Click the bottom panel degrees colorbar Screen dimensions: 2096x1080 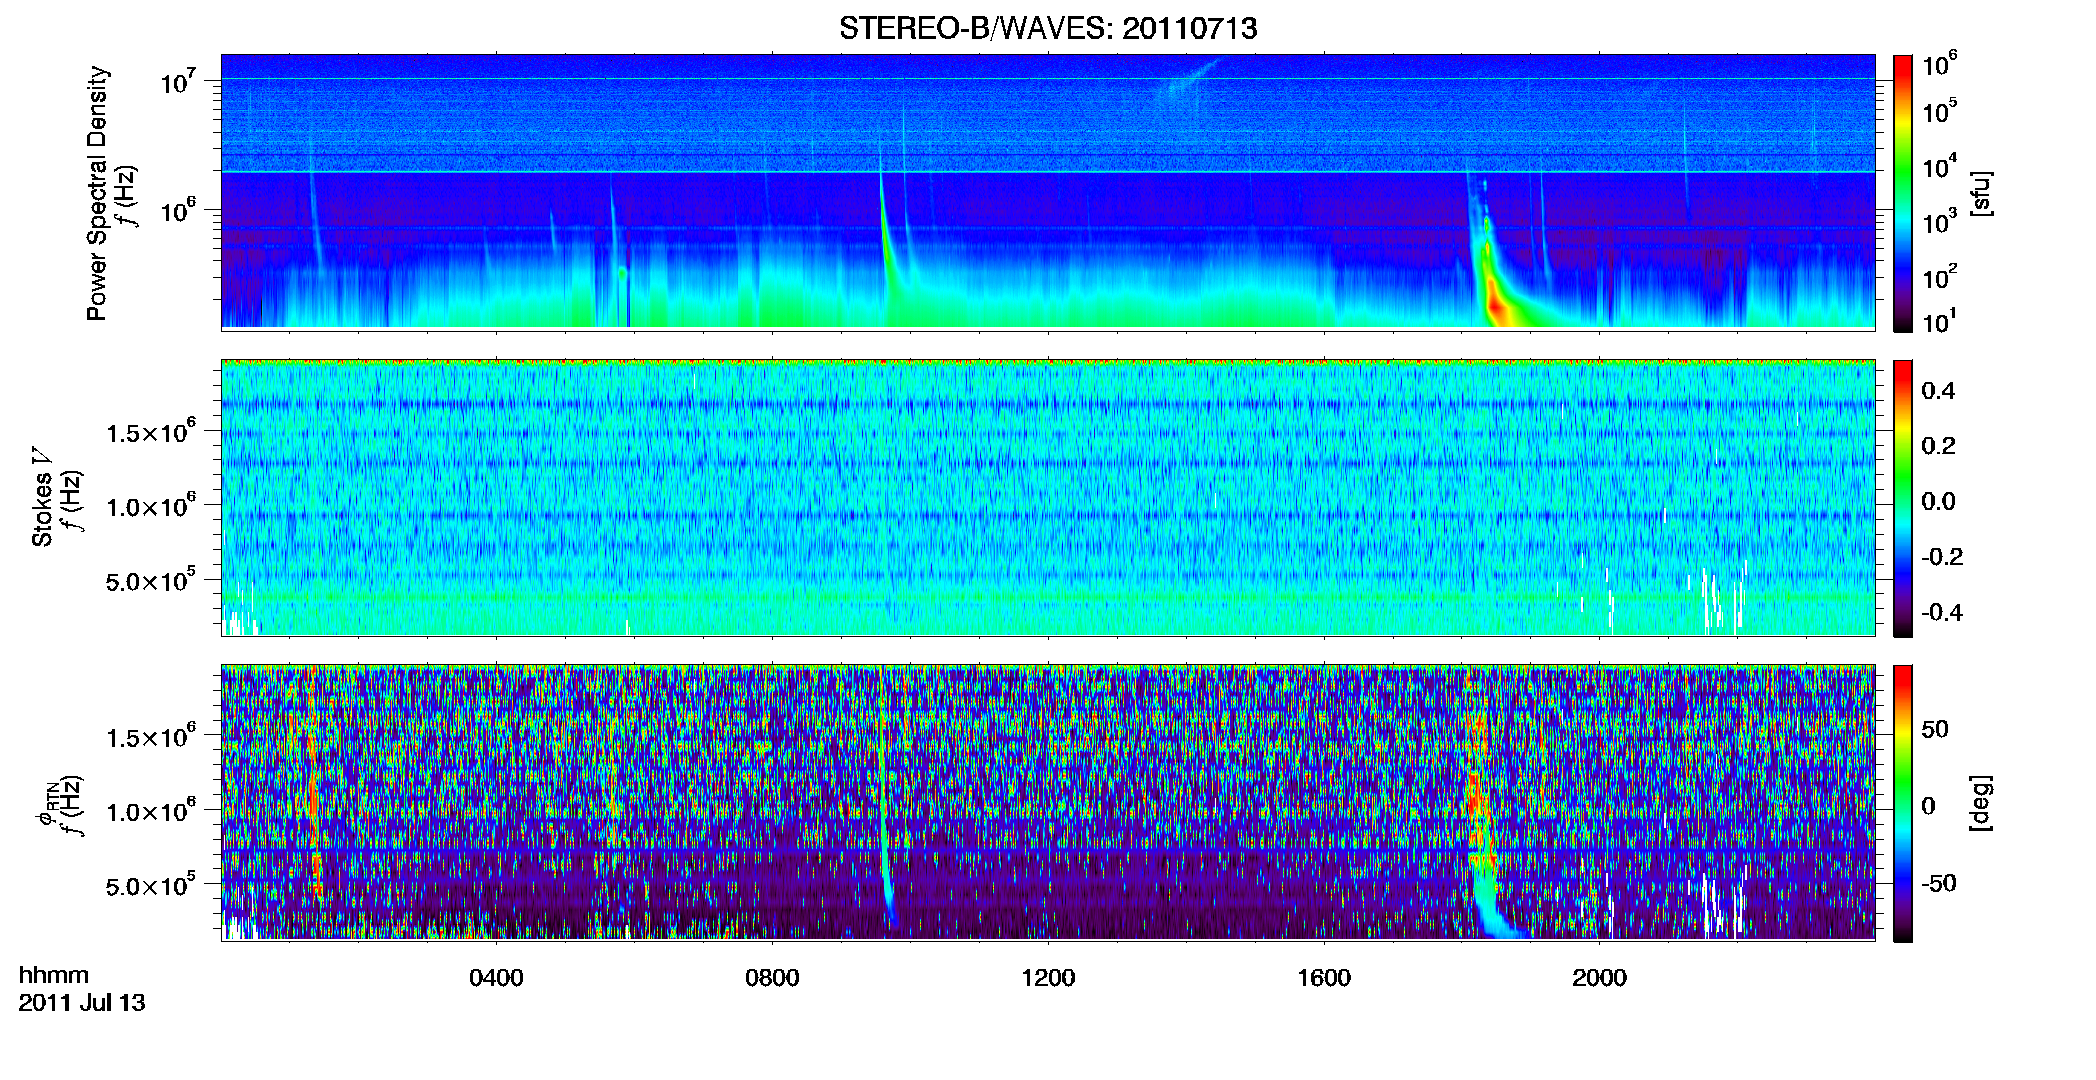click(x=1903, y=803)
